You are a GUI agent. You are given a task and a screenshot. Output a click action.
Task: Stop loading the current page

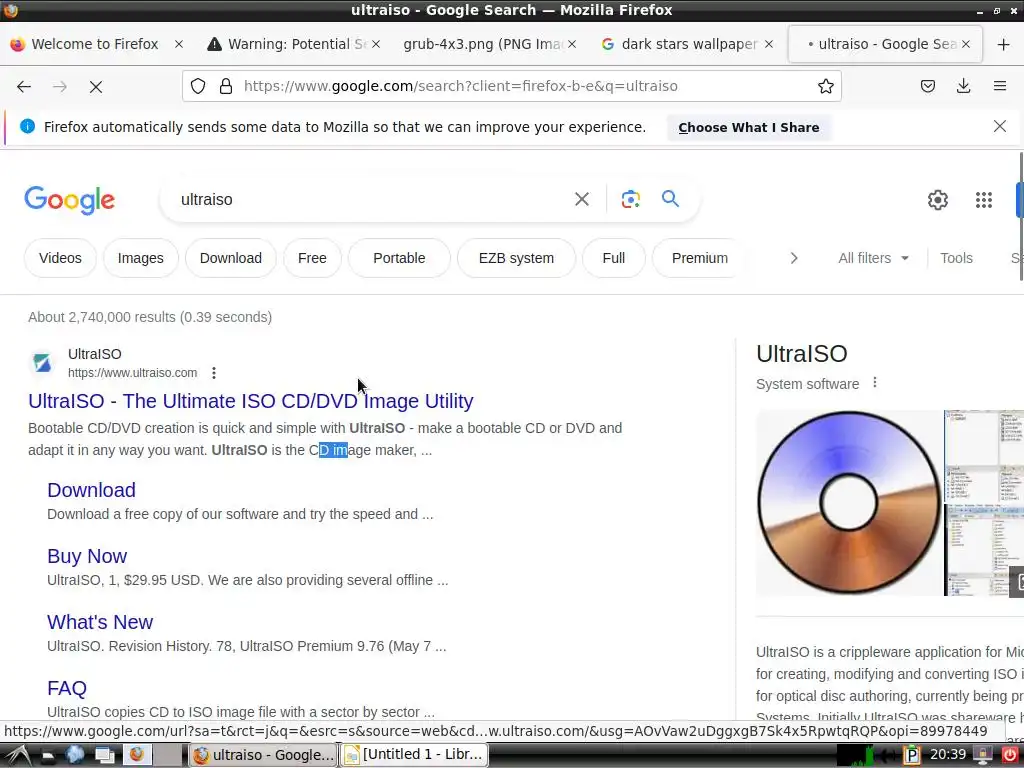click(96, 86)
